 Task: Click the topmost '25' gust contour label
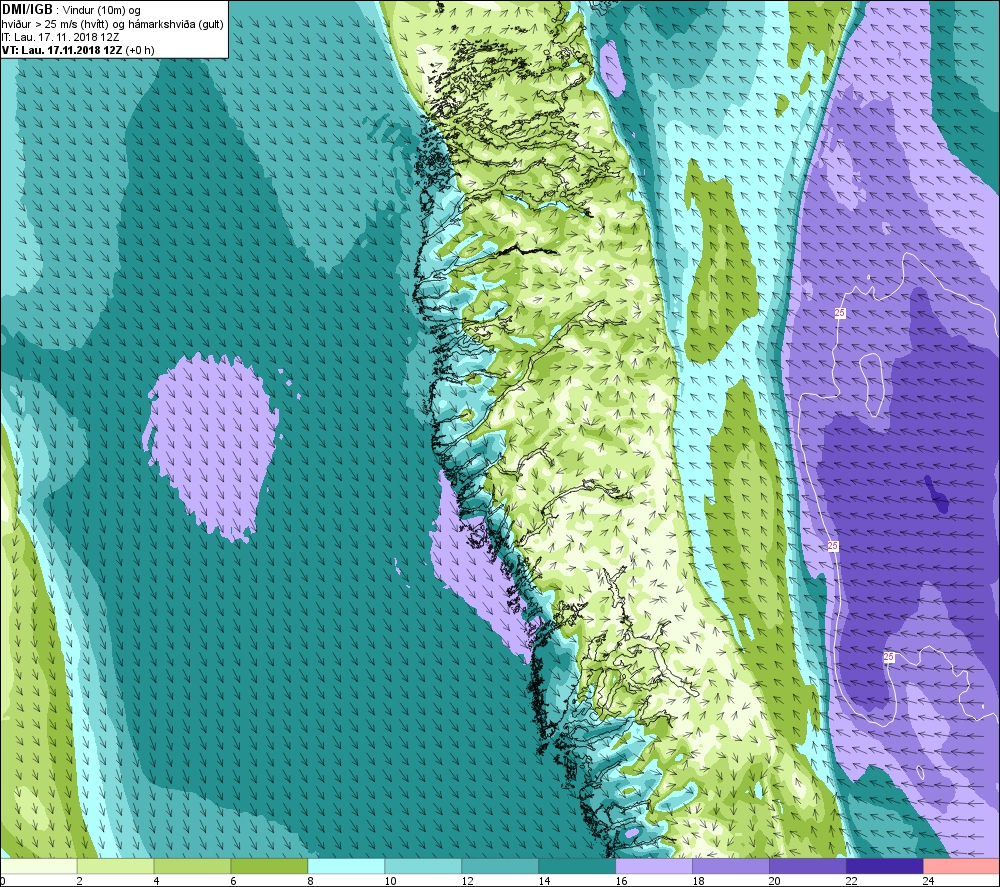(840, 312)
